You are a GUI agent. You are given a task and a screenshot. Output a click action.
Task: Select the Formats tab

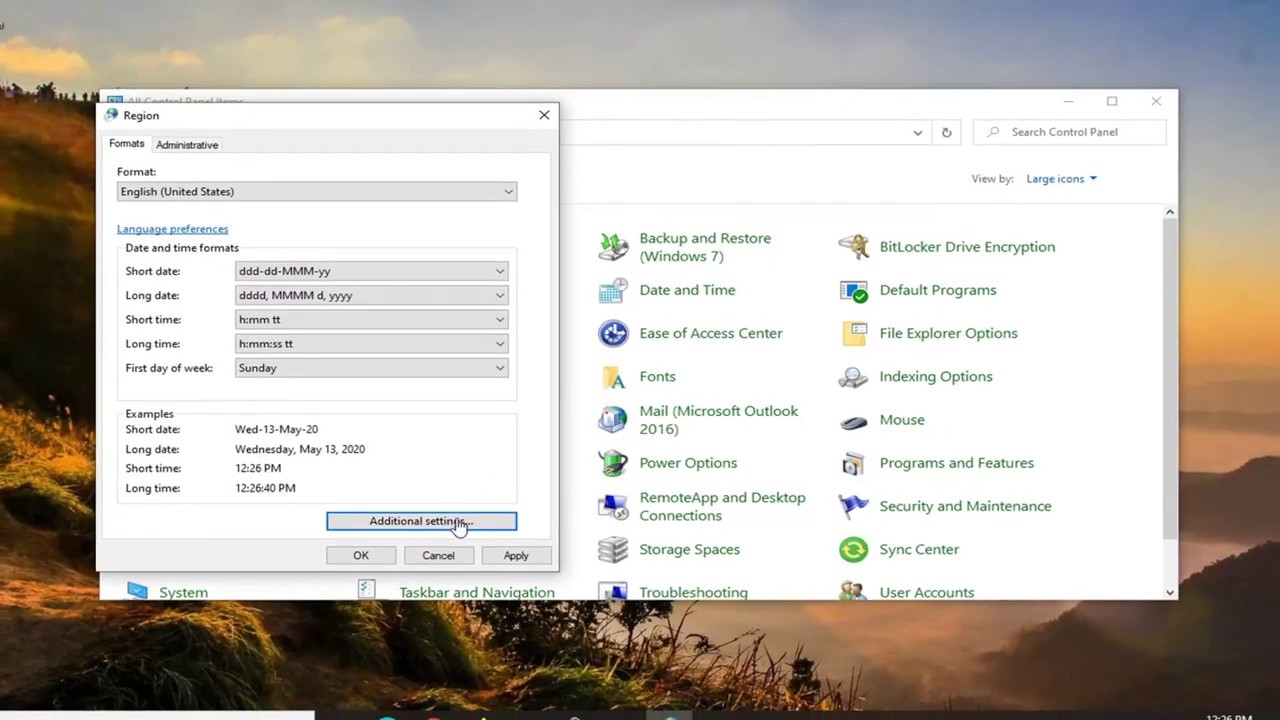click(x=127, y=144)
